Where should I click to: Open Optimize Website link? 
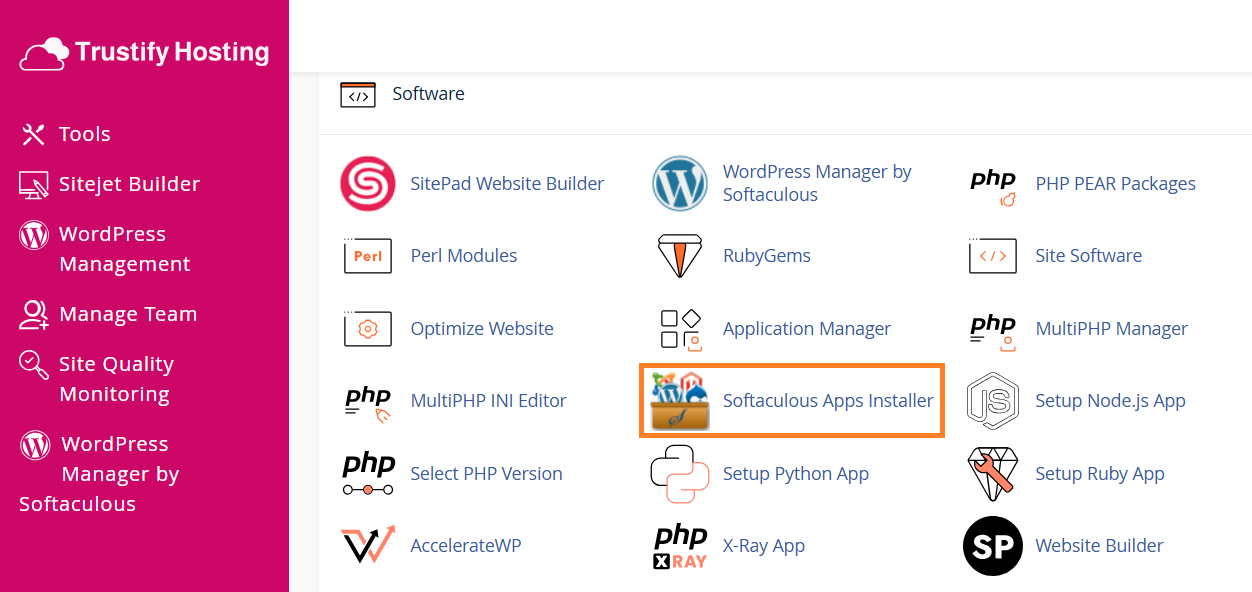[482, 328]
